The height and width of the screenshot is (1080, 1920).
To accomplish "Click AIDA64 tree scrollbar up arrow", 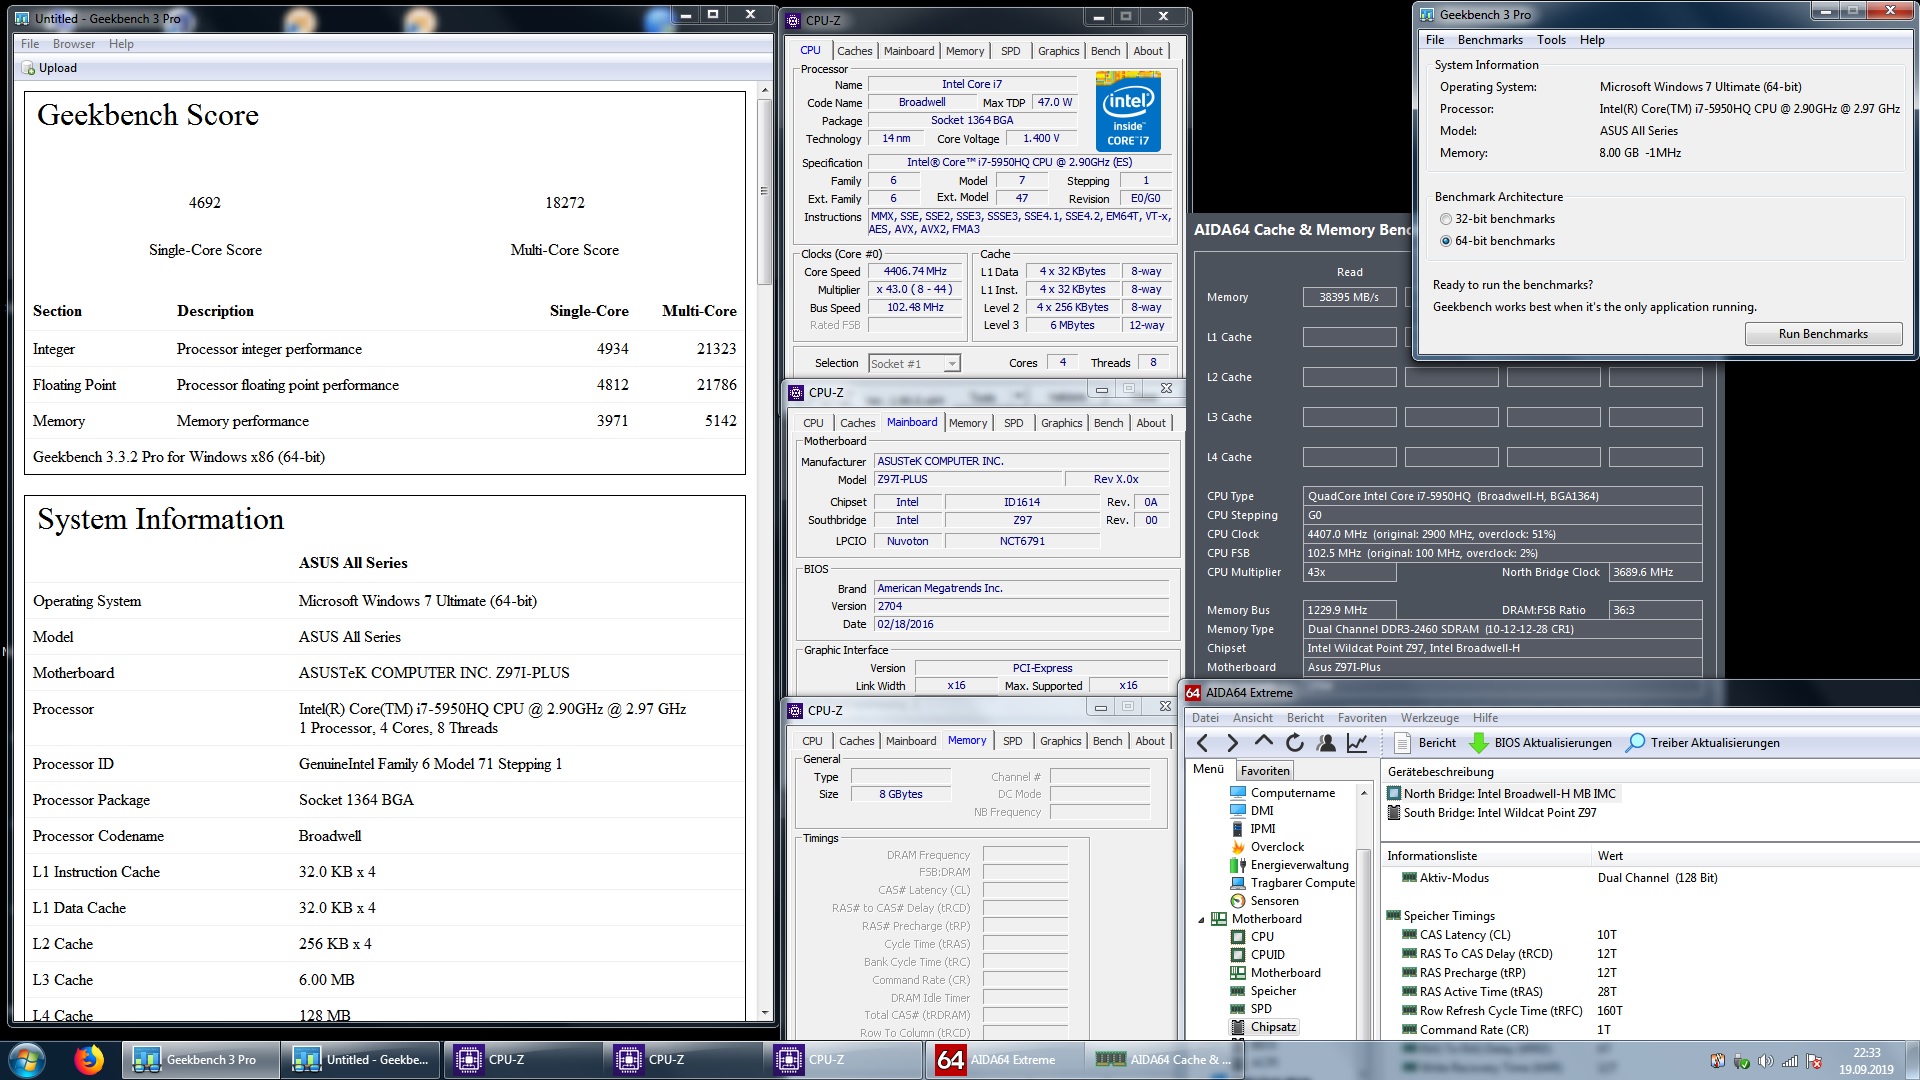I will point(1363,793).
